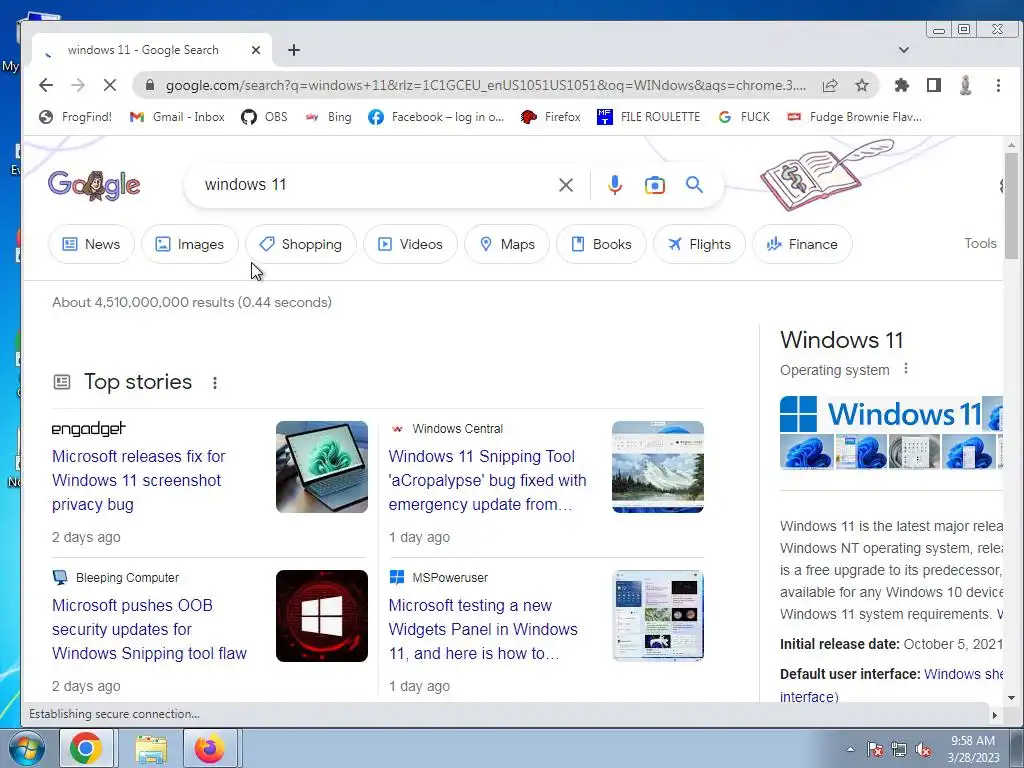Open the Engadget story laptop thumbnail
Screen dimensions: 1024x768
[322, 467]
